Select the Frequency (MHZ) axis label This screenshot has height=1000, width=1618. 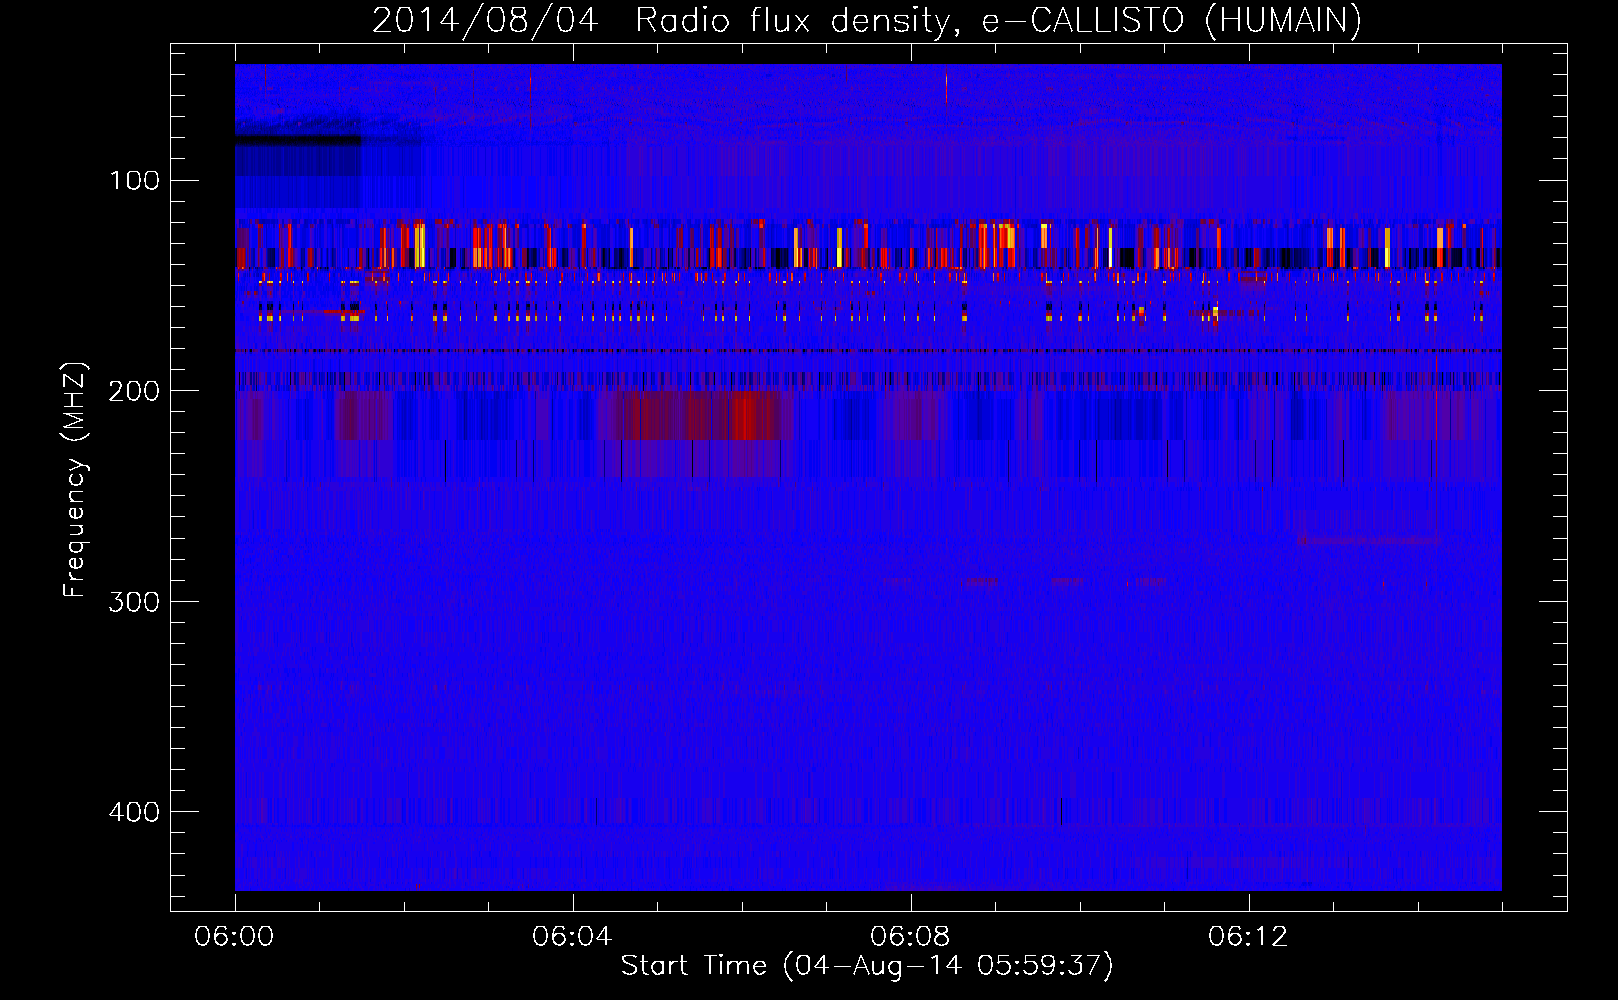coord(75,479)
